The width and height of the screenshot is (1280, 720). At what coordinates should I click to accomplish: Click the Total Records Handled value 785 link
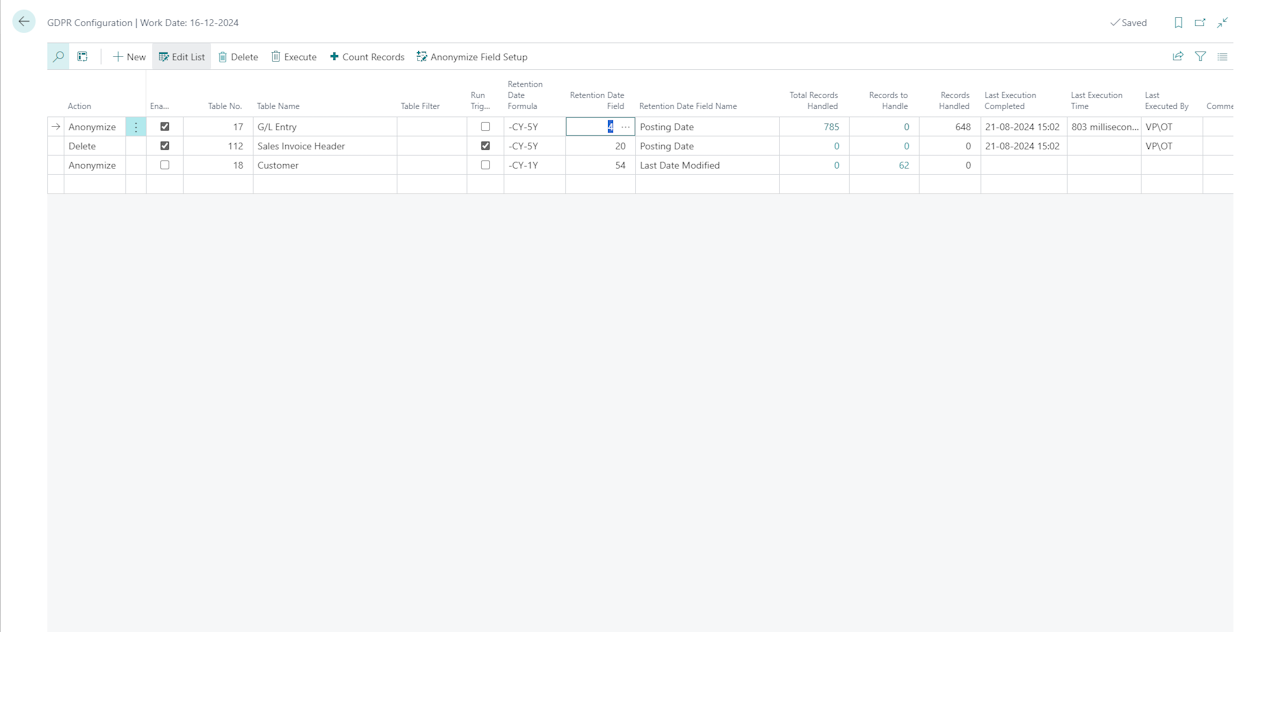831,126
